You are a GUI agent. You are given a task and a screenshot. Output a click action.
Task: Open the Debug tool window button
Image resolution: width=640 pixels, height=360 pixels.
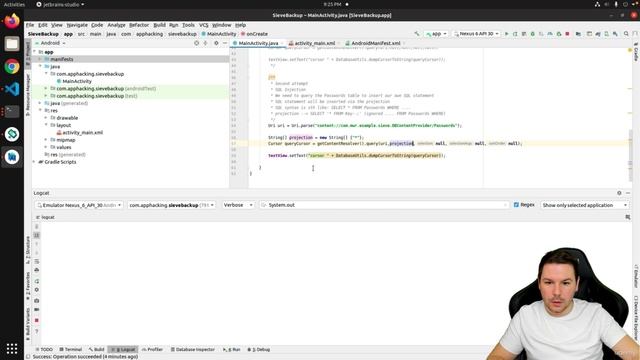(x=259, y=349)
